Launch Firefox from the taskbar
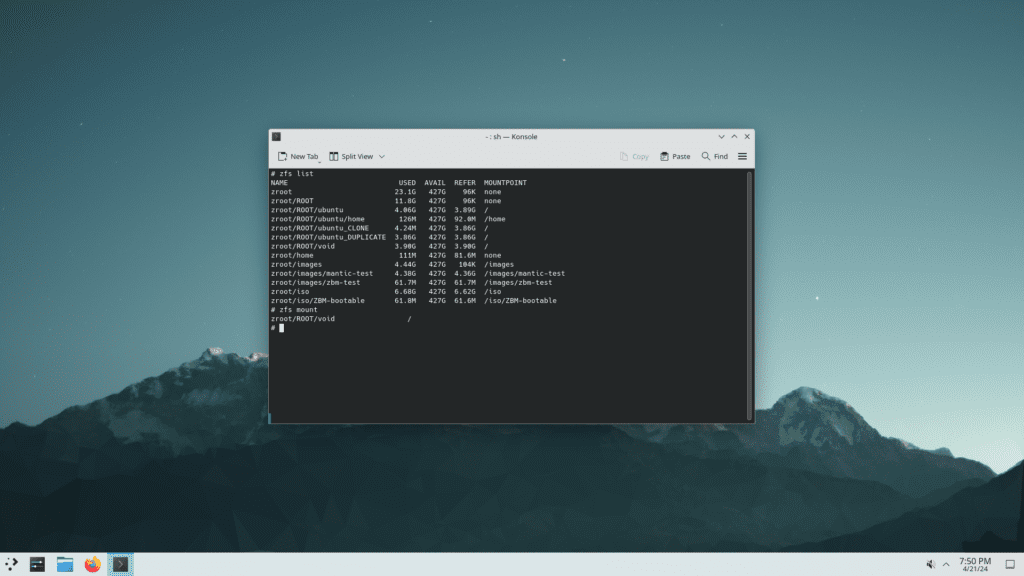Image resolution: width=1024 pixels, height=576 pixels. [92, 563]
